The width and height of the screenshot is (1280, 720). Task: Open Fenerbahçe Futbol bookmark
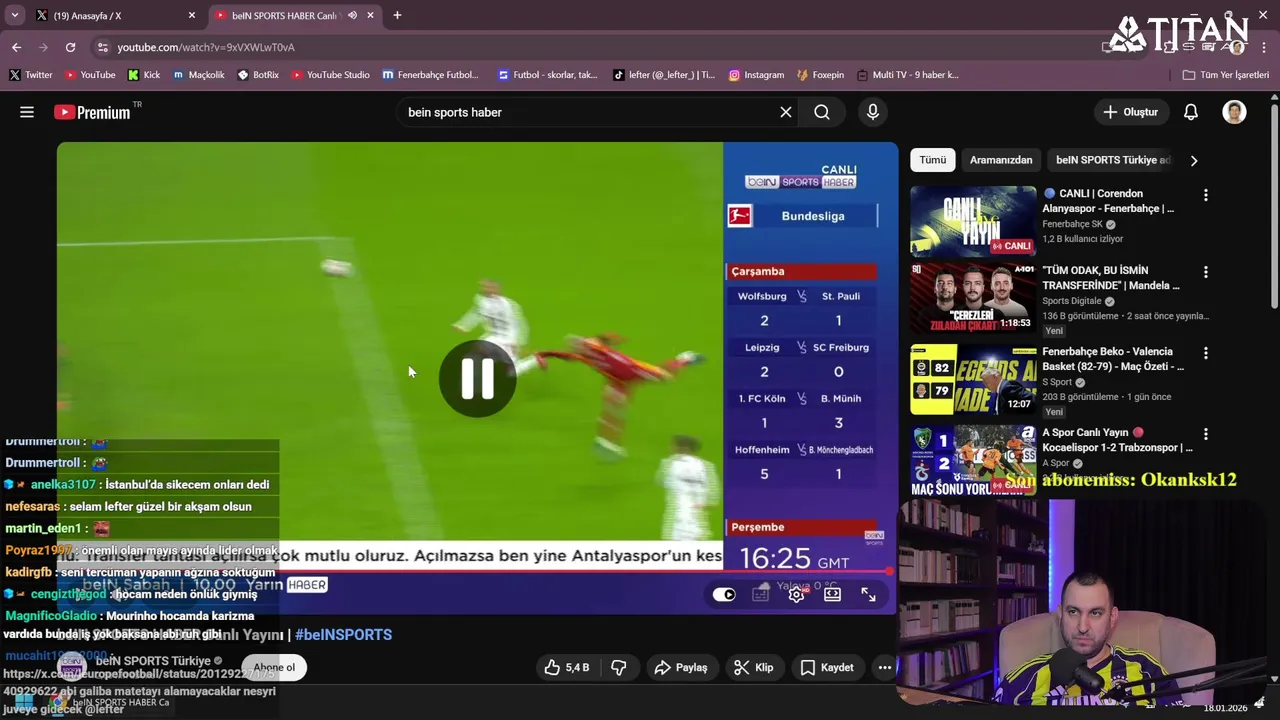pos(431,75)
